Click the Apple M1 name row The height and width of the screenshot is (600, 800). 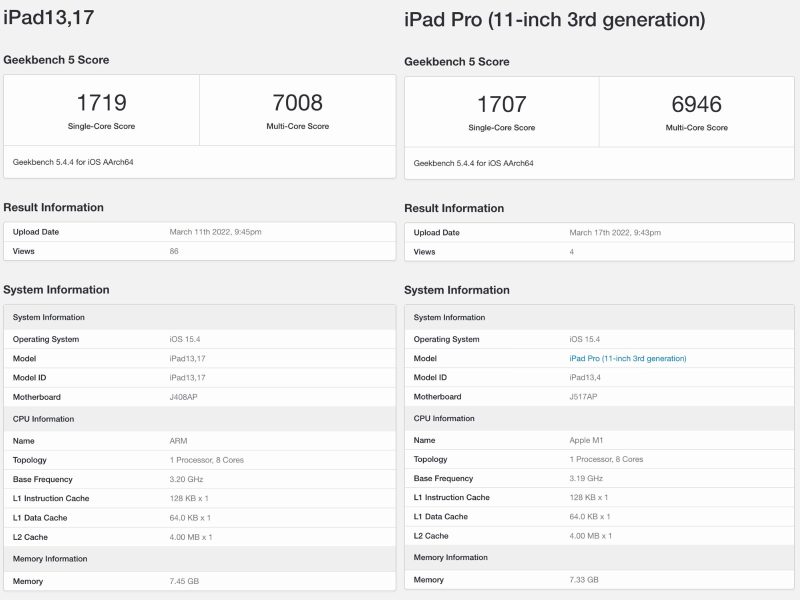point(600,438)
